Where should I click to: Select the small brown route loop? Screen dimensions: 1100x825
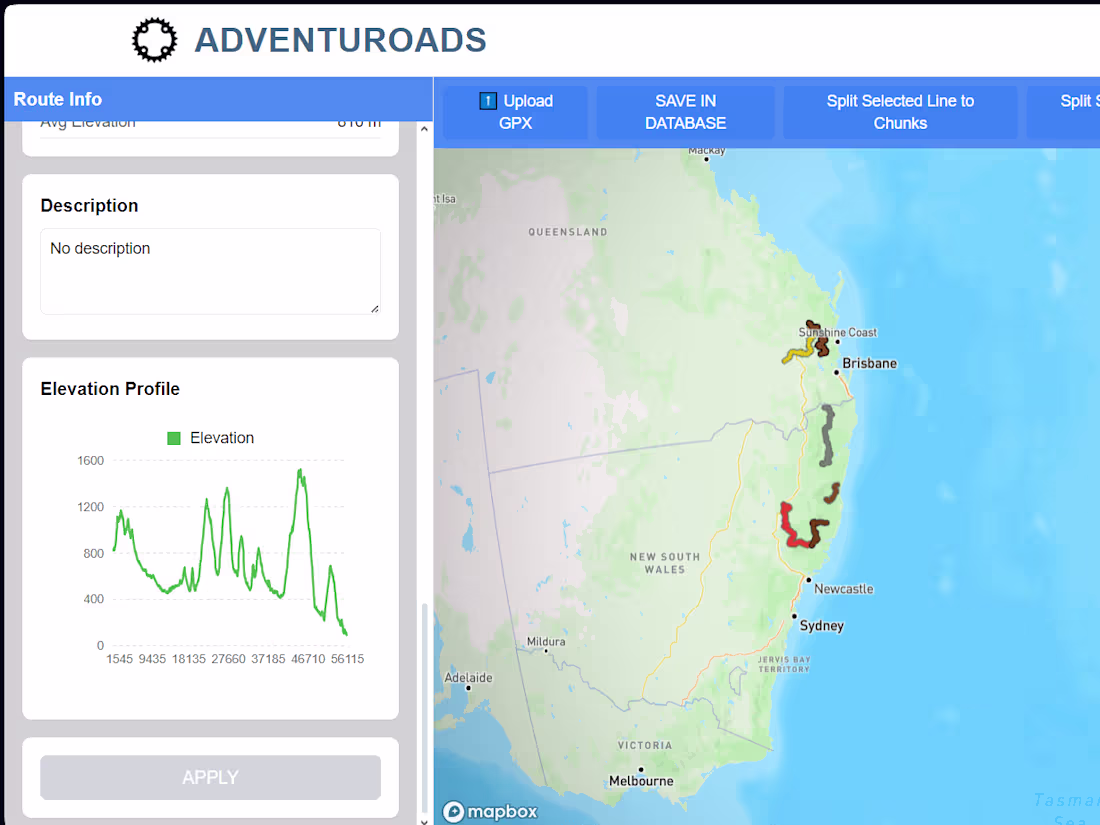(x=832, y=490)
